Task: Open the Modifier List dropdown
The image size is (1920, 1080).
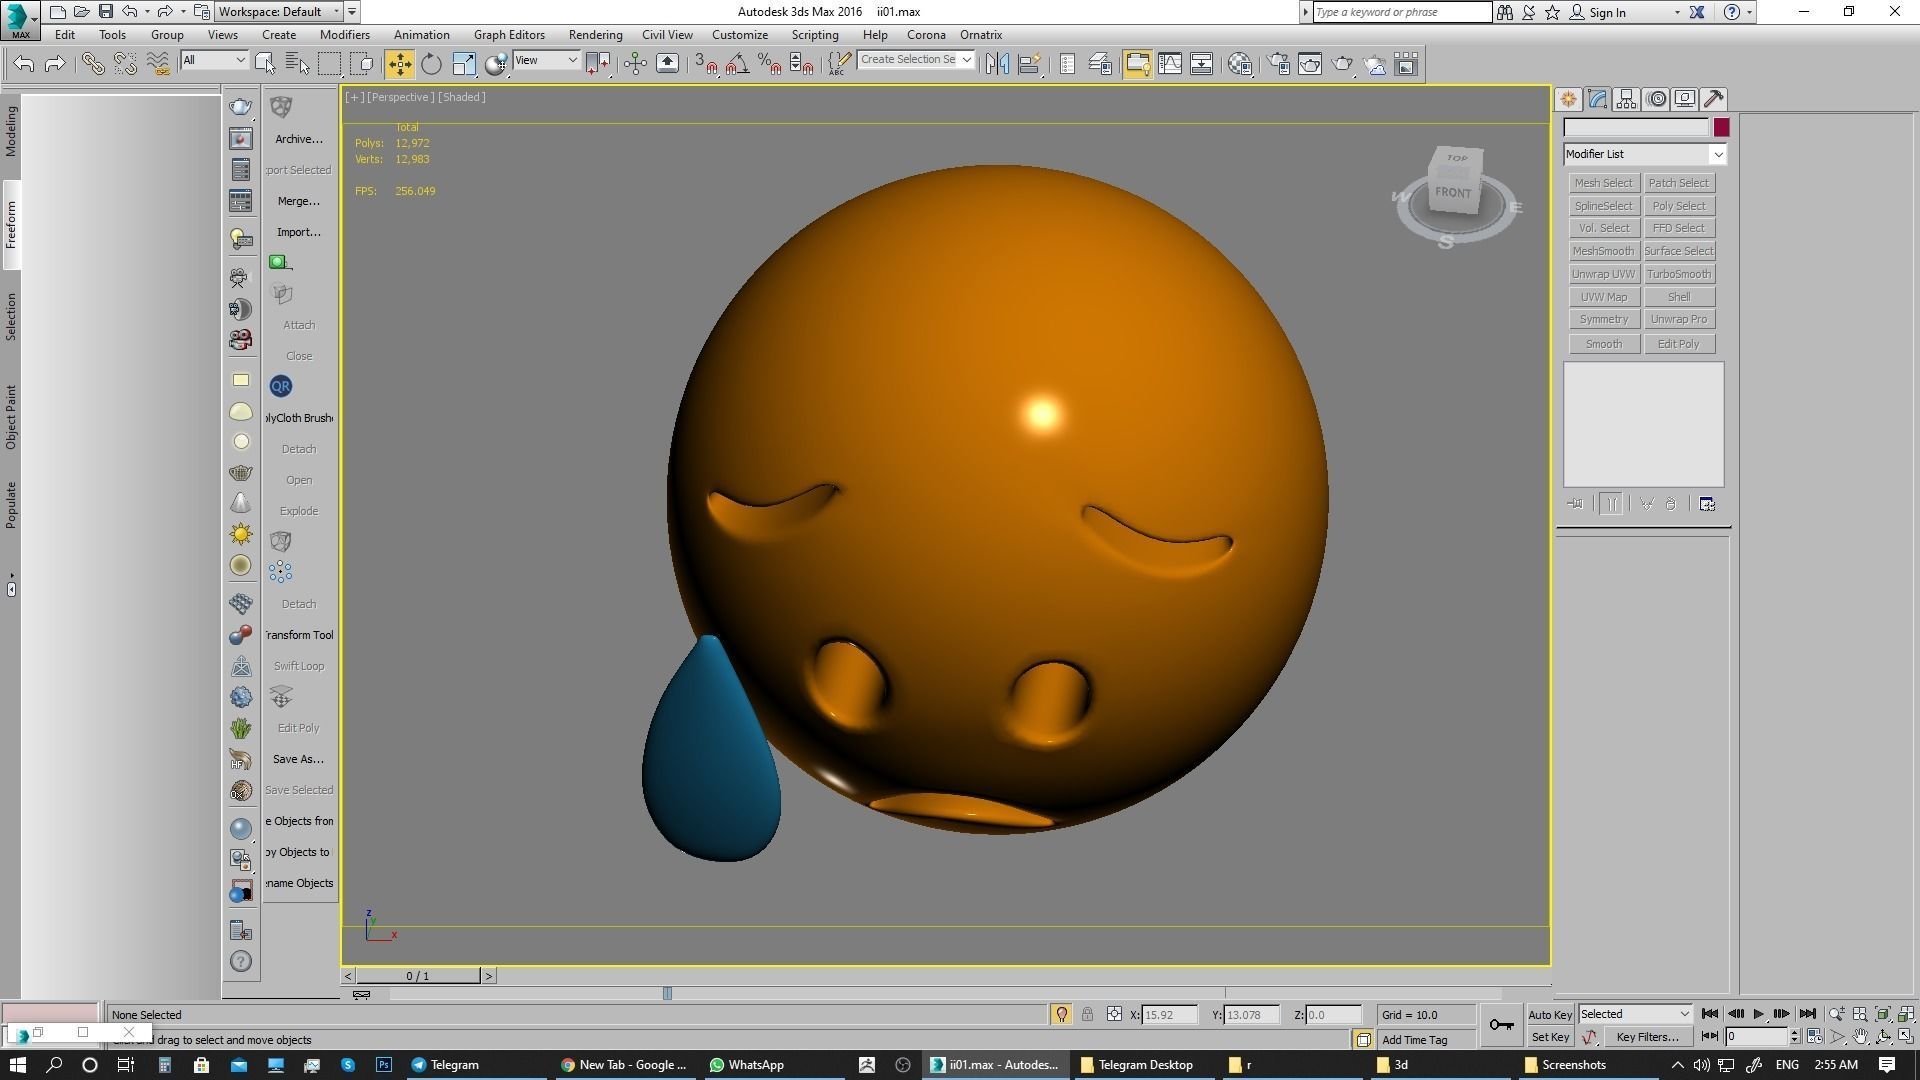Action: [x=1645, y=154]
